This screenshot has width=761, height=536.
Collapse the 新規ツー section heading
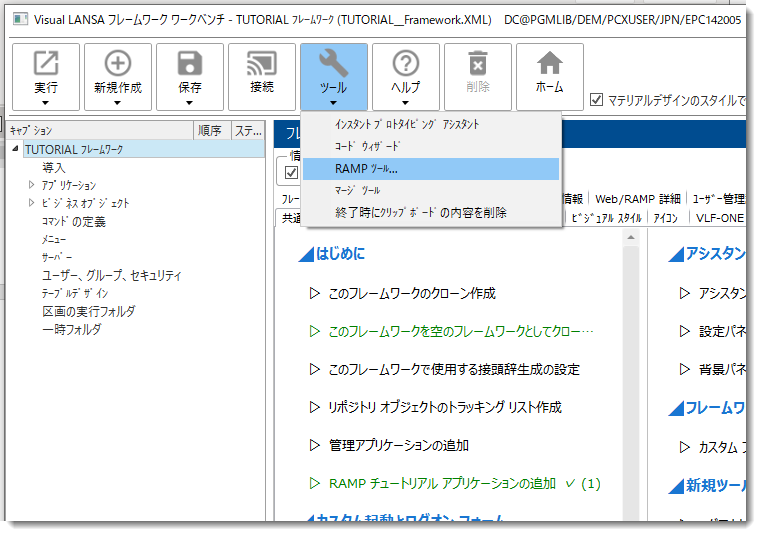point(676,486)
